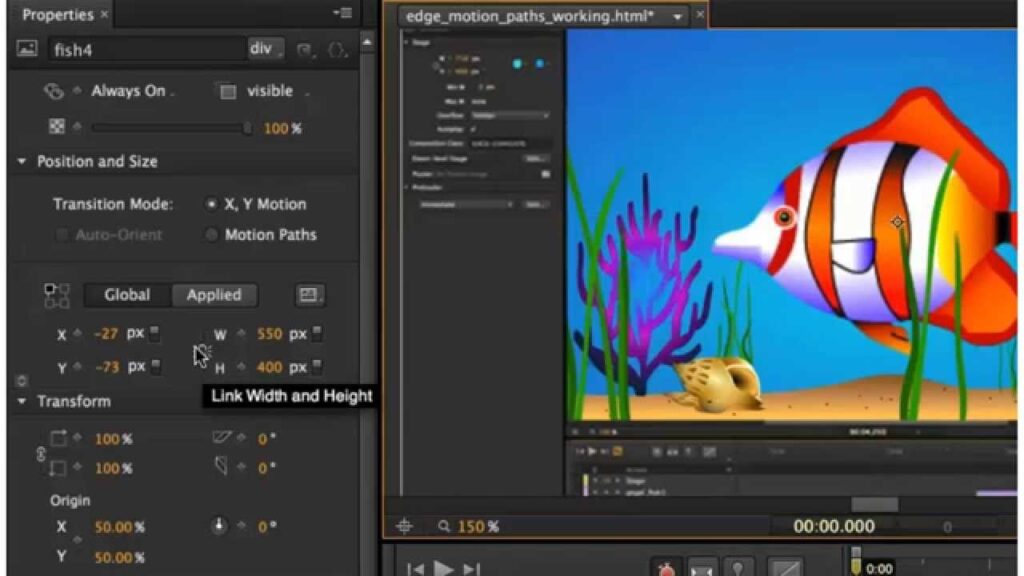1024x576 pixels.
Task: Open the Properties panel options menu
Action: click(x=342, y=14)
